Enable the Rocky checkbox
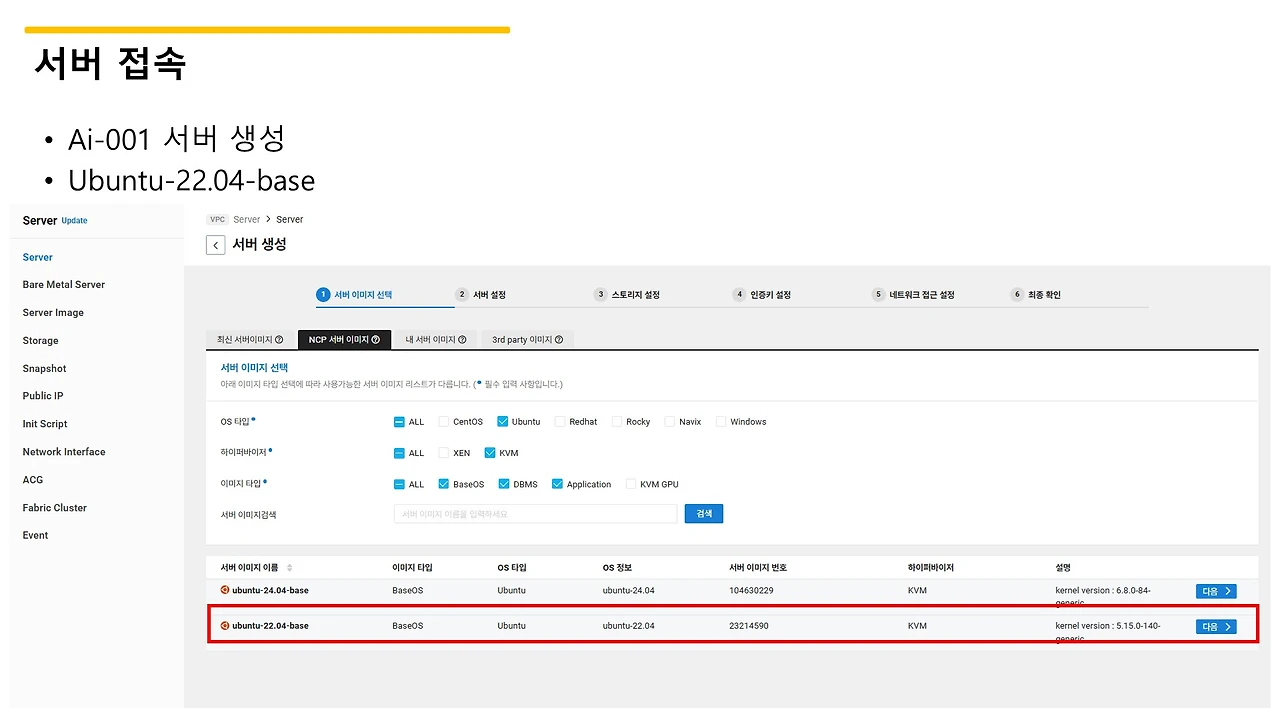Screen dimensions: 1280x720 click(x=617, y=422)
